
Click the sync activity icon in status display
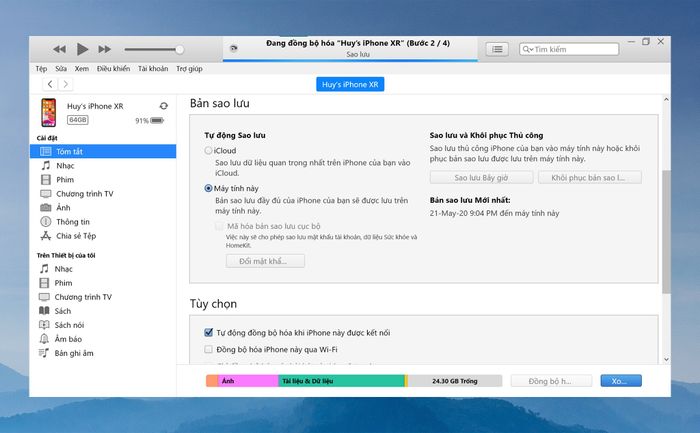coord(233,48)
